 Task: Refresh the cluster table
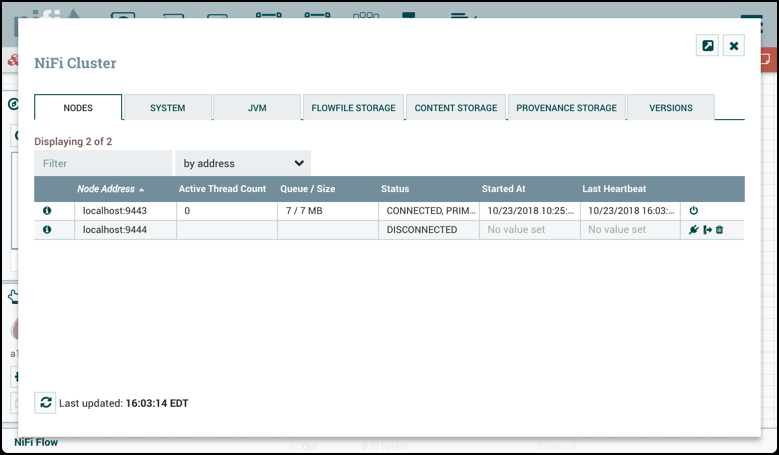(x=46, y=402)
